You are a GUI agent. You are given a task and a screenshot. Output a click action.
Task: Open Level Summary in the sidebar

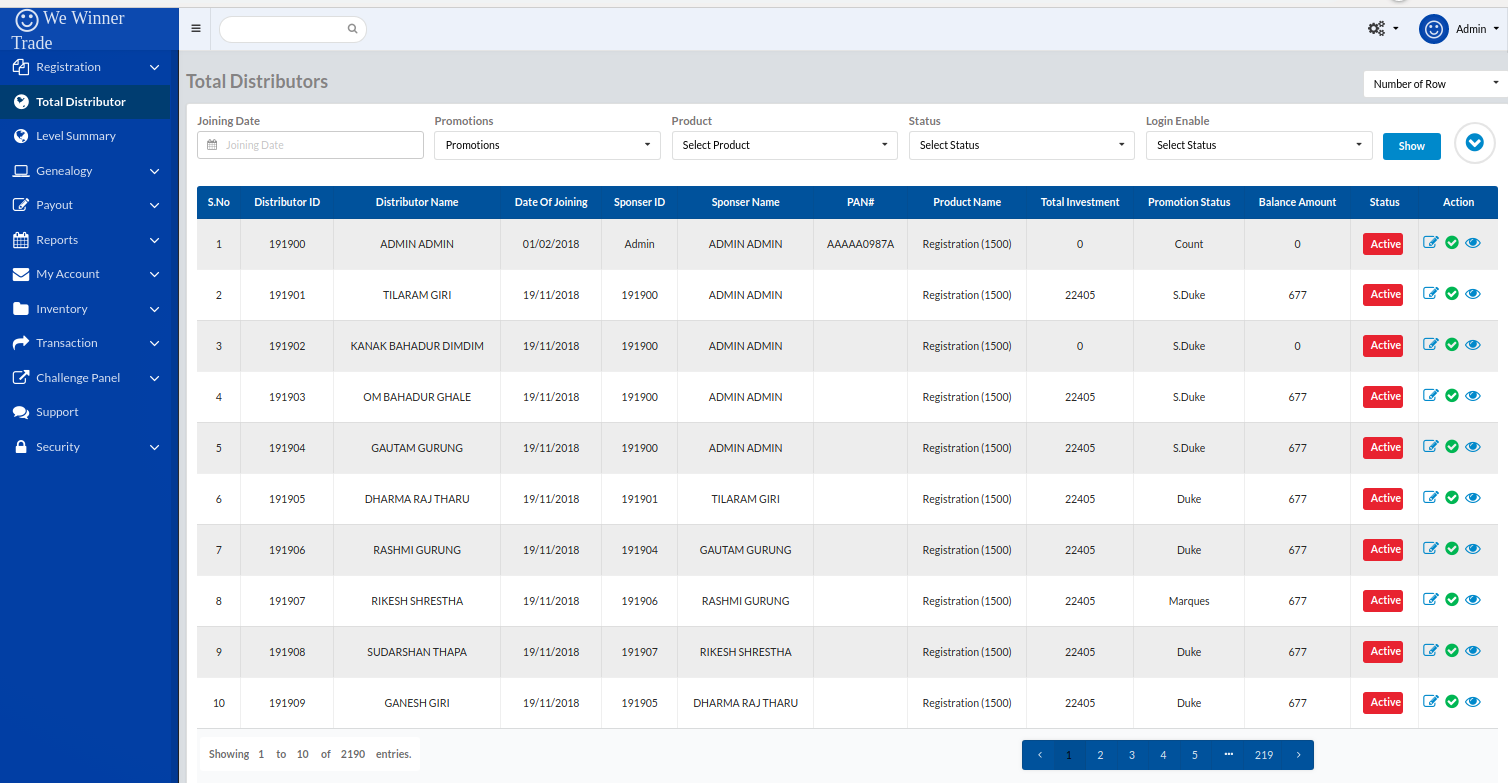(x=76, y=136)
